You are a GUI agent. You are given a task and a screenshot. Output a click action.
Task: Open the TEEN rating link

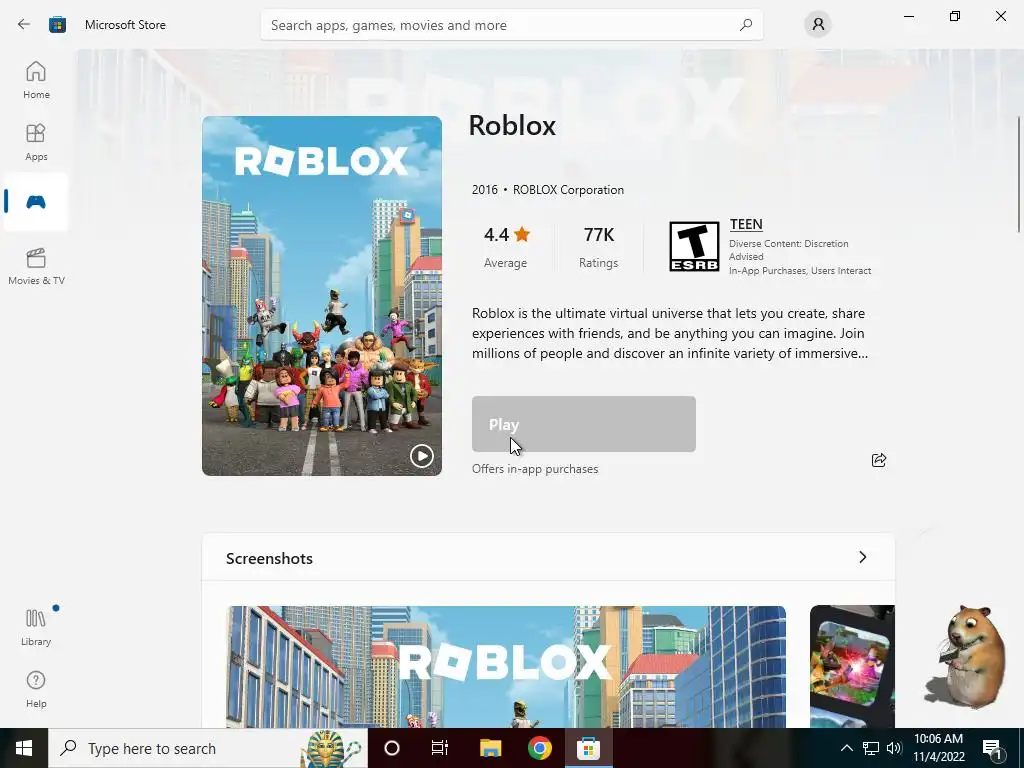click(746, 225)
